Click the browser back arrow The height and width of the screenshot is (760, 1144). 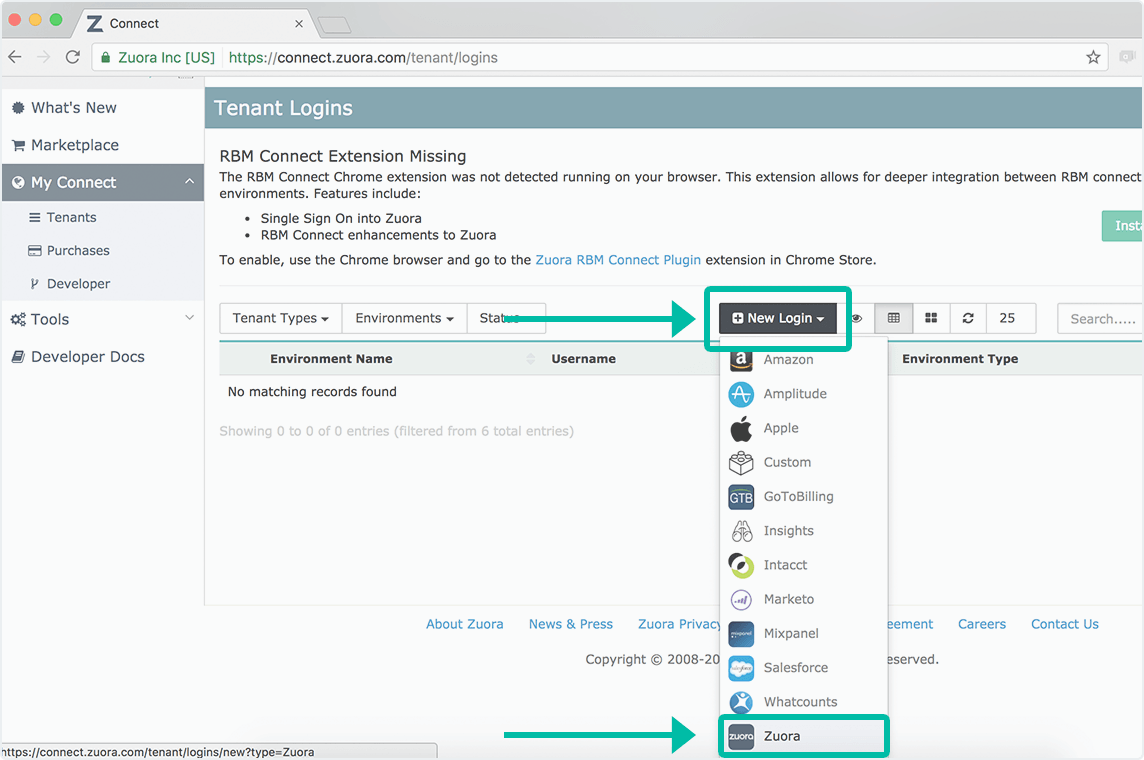click(x=15, y=57)
